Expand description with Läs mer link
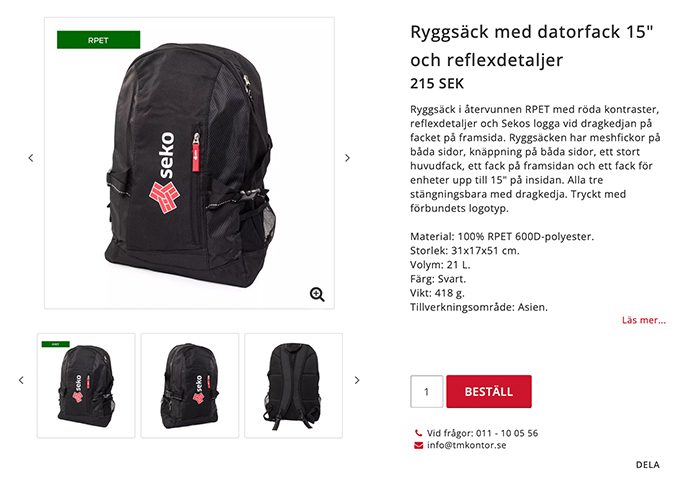This screenshot has width=700, height=500. coord(643,320)
